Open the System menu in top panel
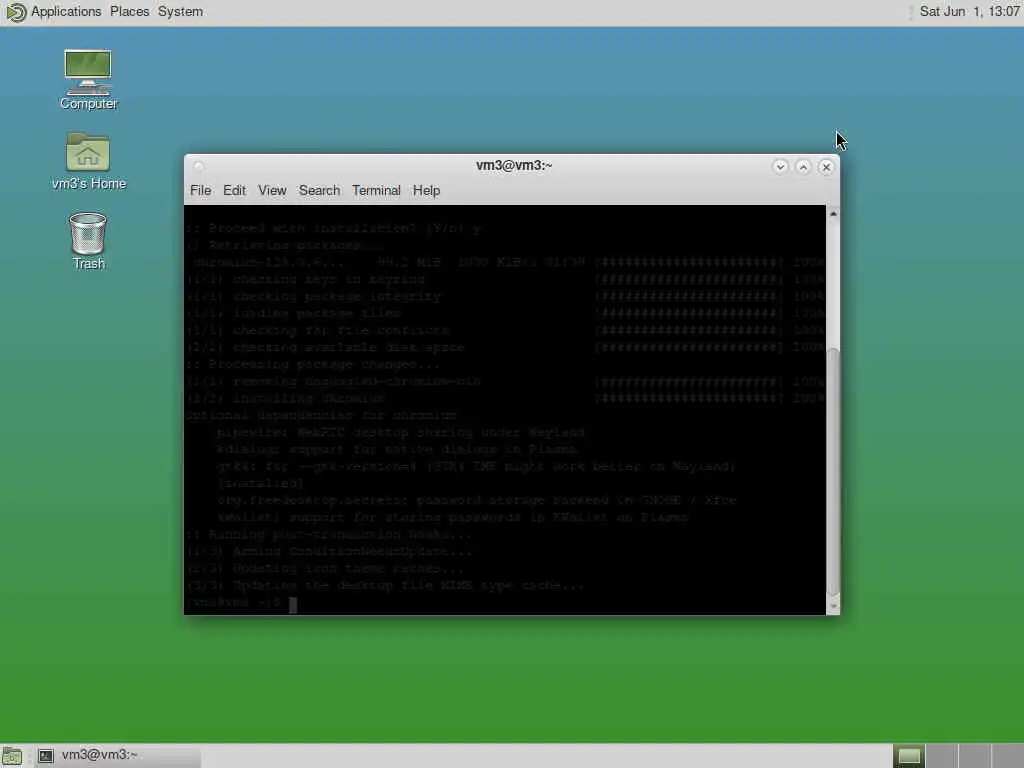 click(180, 12)
